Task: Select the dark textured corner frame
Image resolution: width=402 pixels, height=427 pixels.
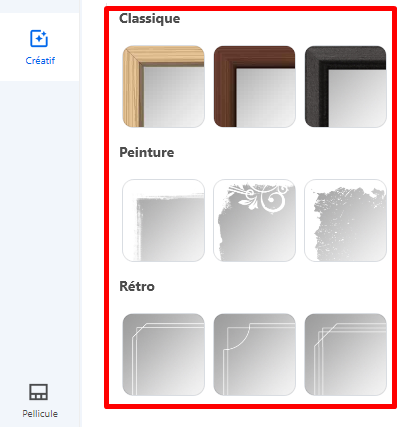Action: click(x=346, y=87)
